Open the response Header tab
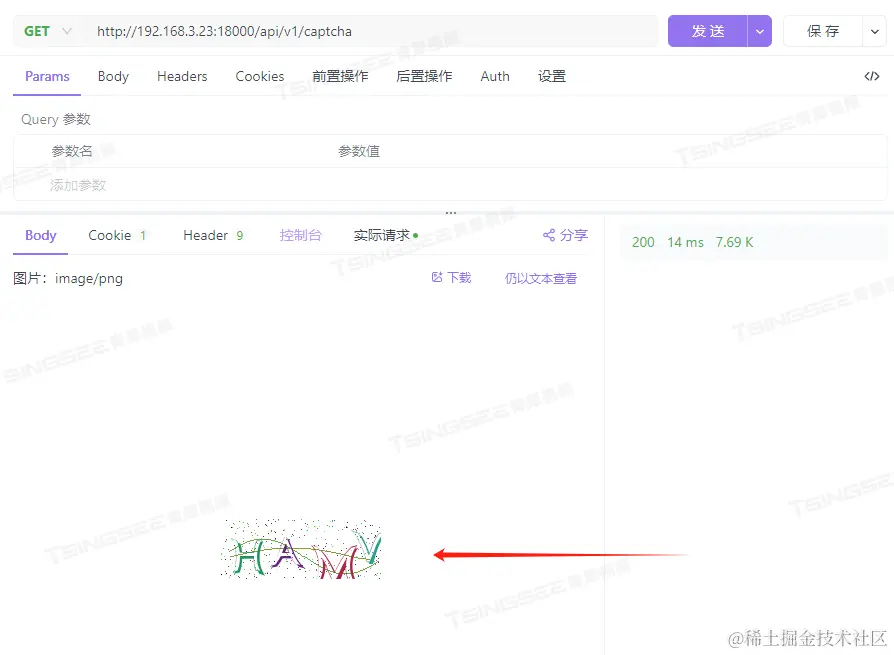This screenshot has height=655, width=894. coord(213,235)
